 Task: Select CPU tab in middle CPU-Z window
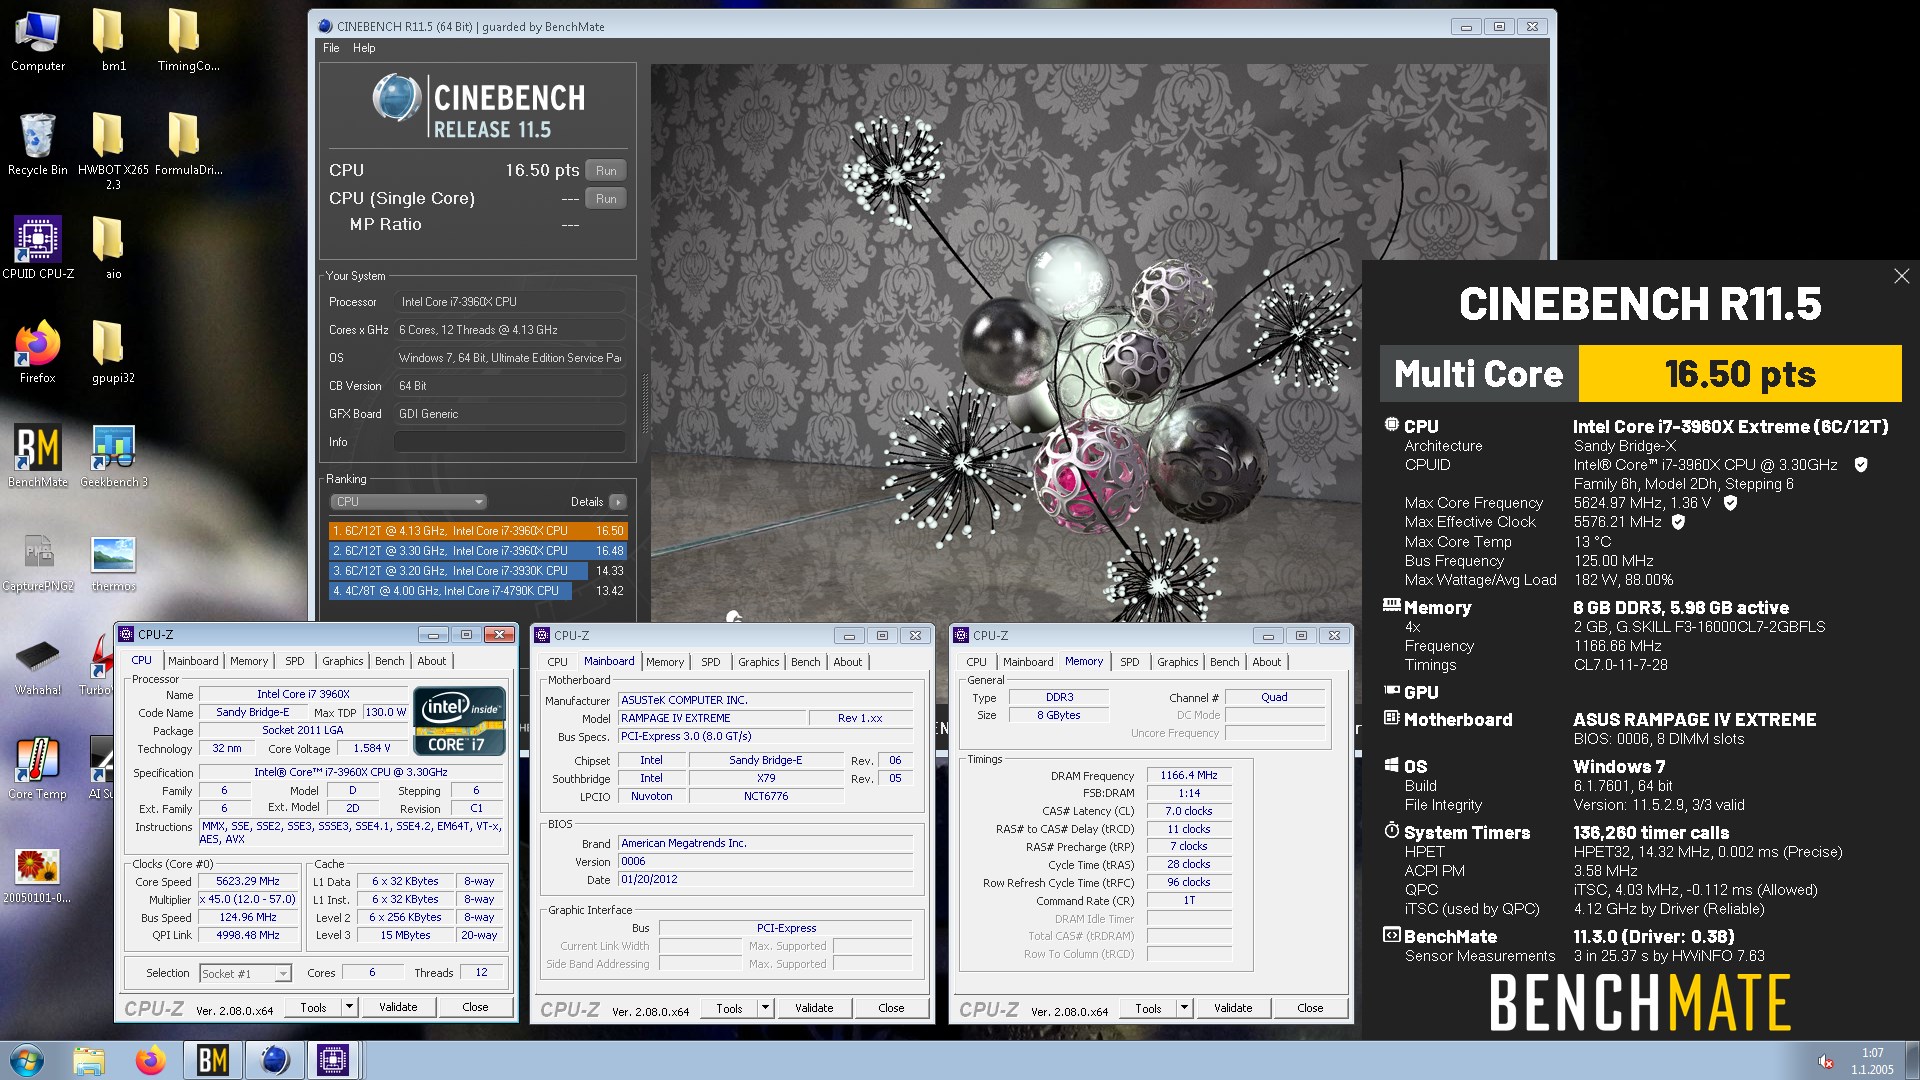click(x=557, y=662)
